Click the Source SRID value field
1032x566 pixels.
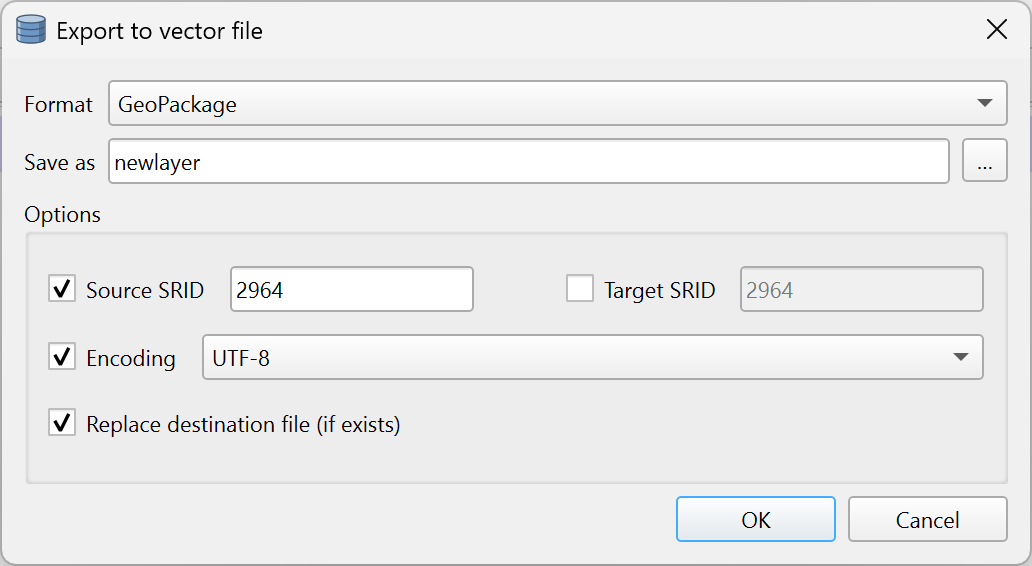[x=351, y=290]
